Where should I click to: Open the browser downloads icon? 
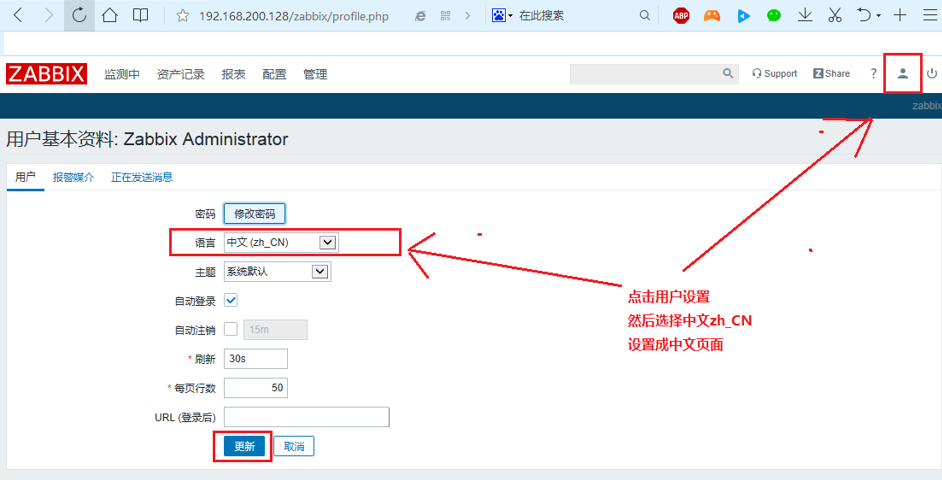click(805, 16)
